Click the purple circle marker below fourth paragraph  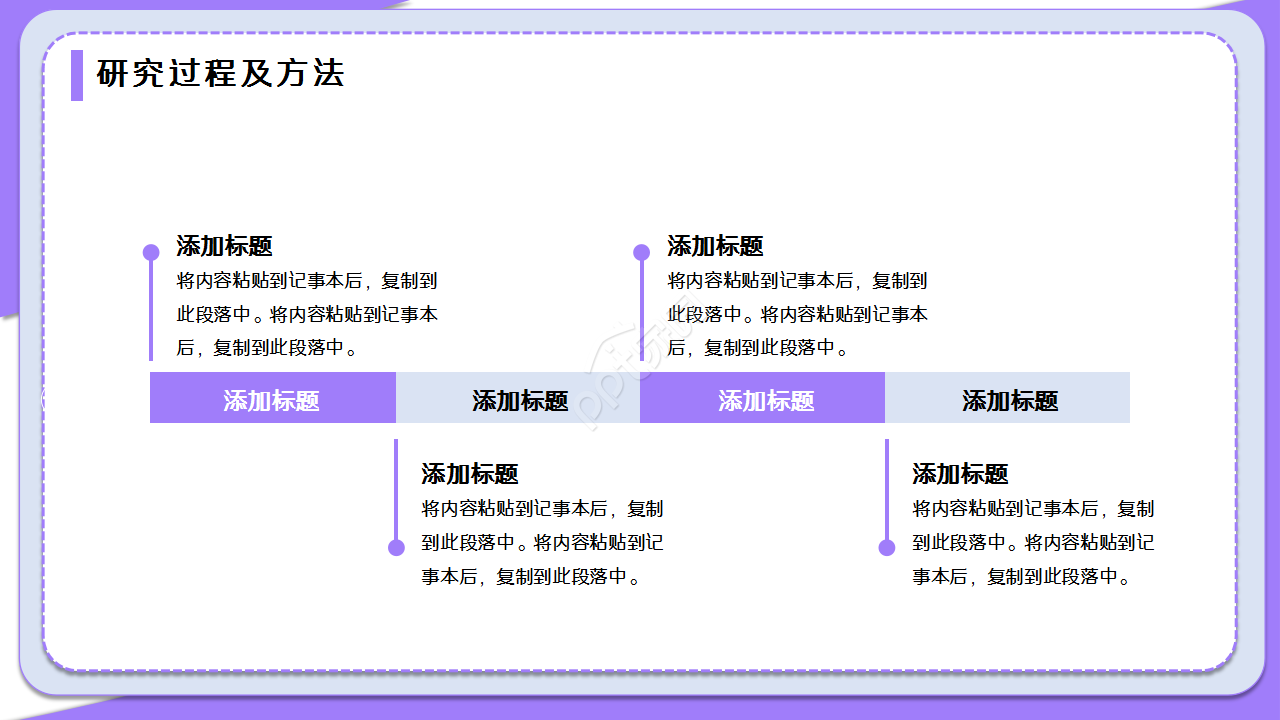pyautogui.click(x=884, y=548)
